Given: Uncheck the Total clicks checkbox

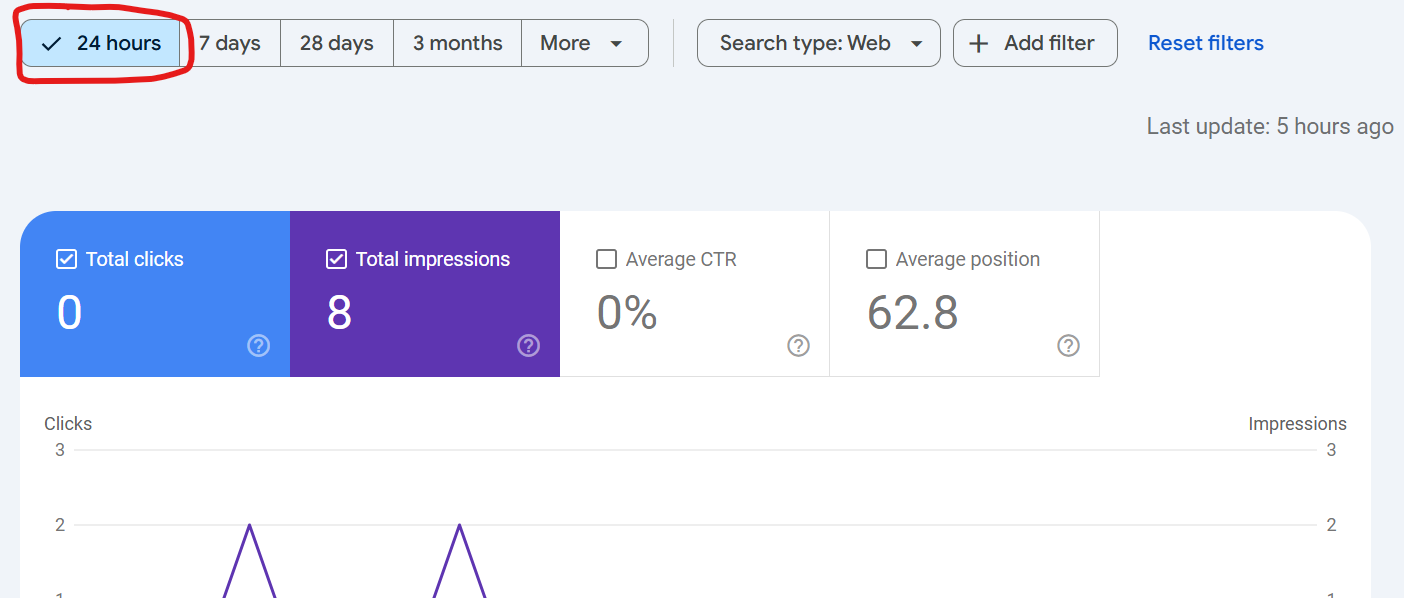Looking at the screenshot, I should tap(66, 259).
